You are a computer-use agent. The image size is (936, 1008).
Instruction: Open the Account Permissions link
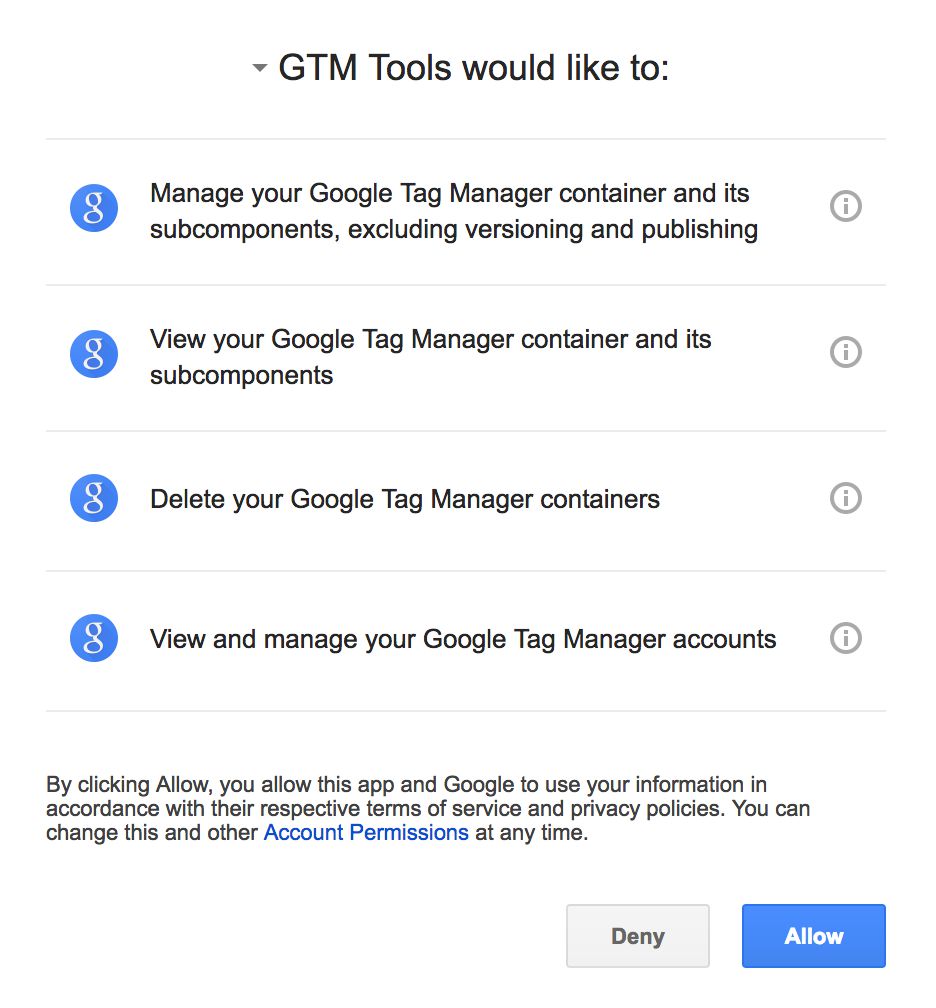click(366, 832)
